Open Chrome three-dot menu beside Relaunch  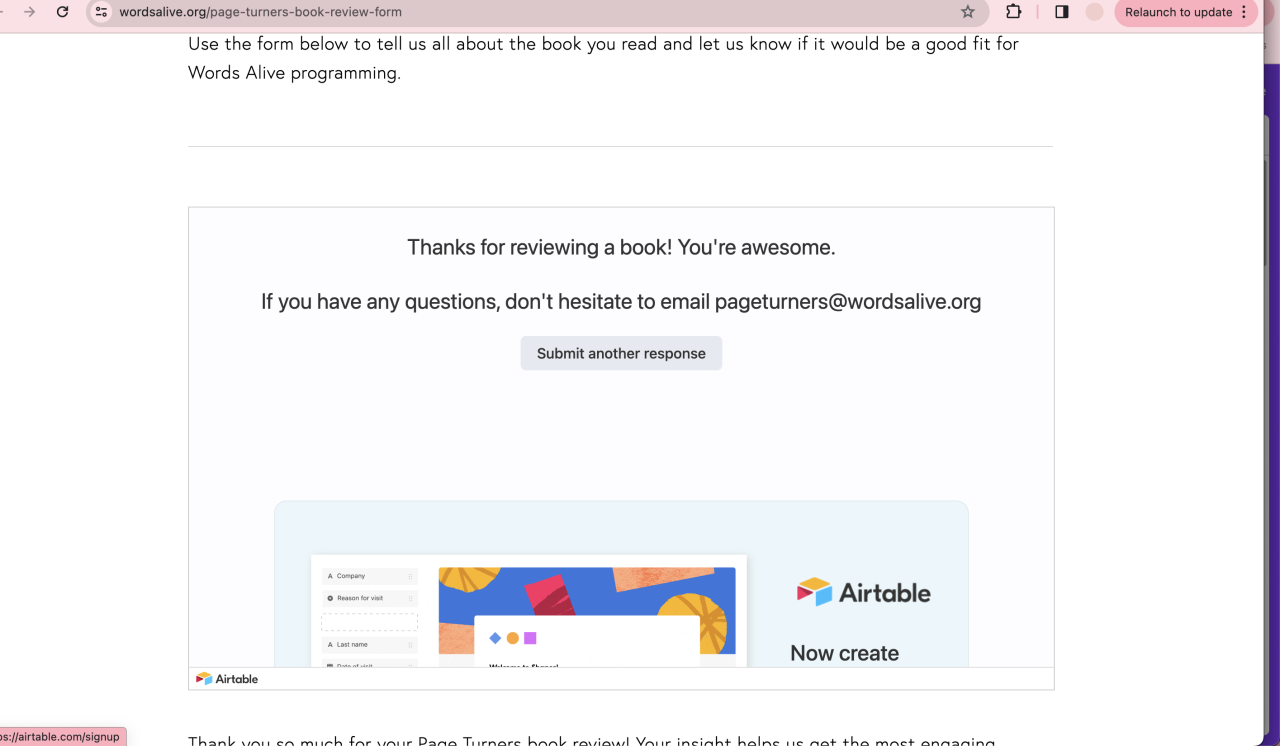click(1244, 12)
